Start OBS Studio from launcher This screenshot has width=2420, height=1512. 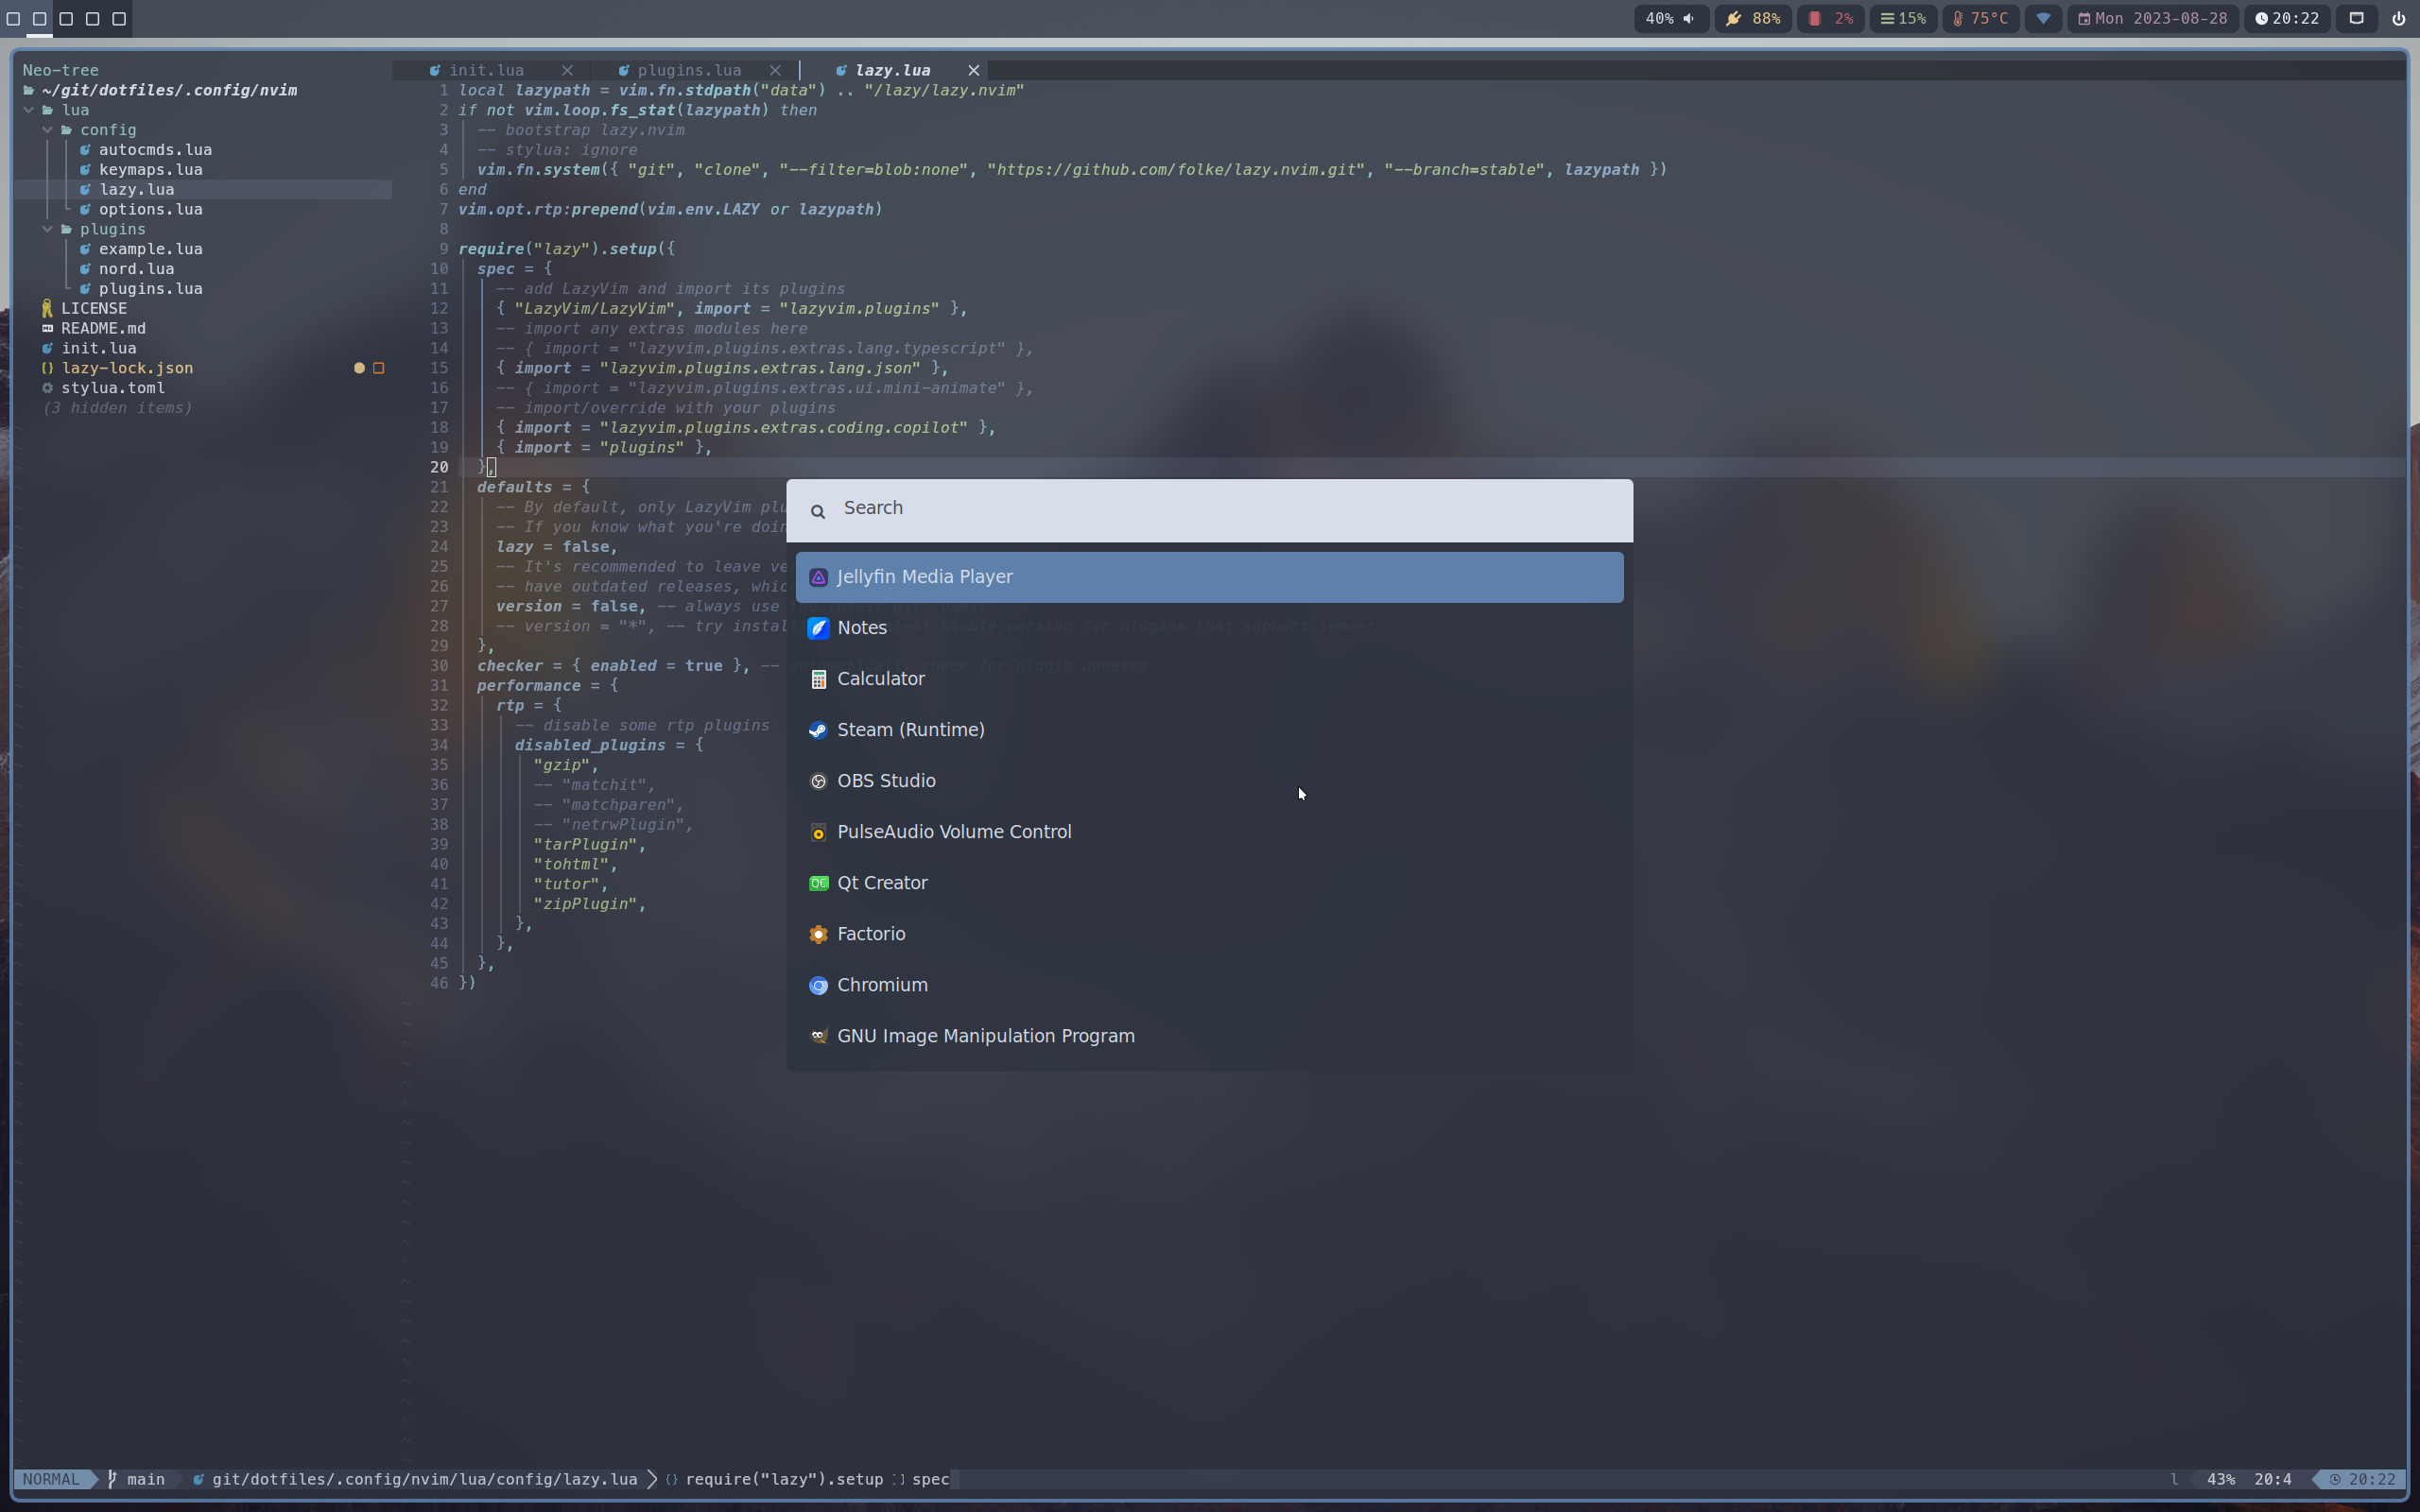click(886, 781)
